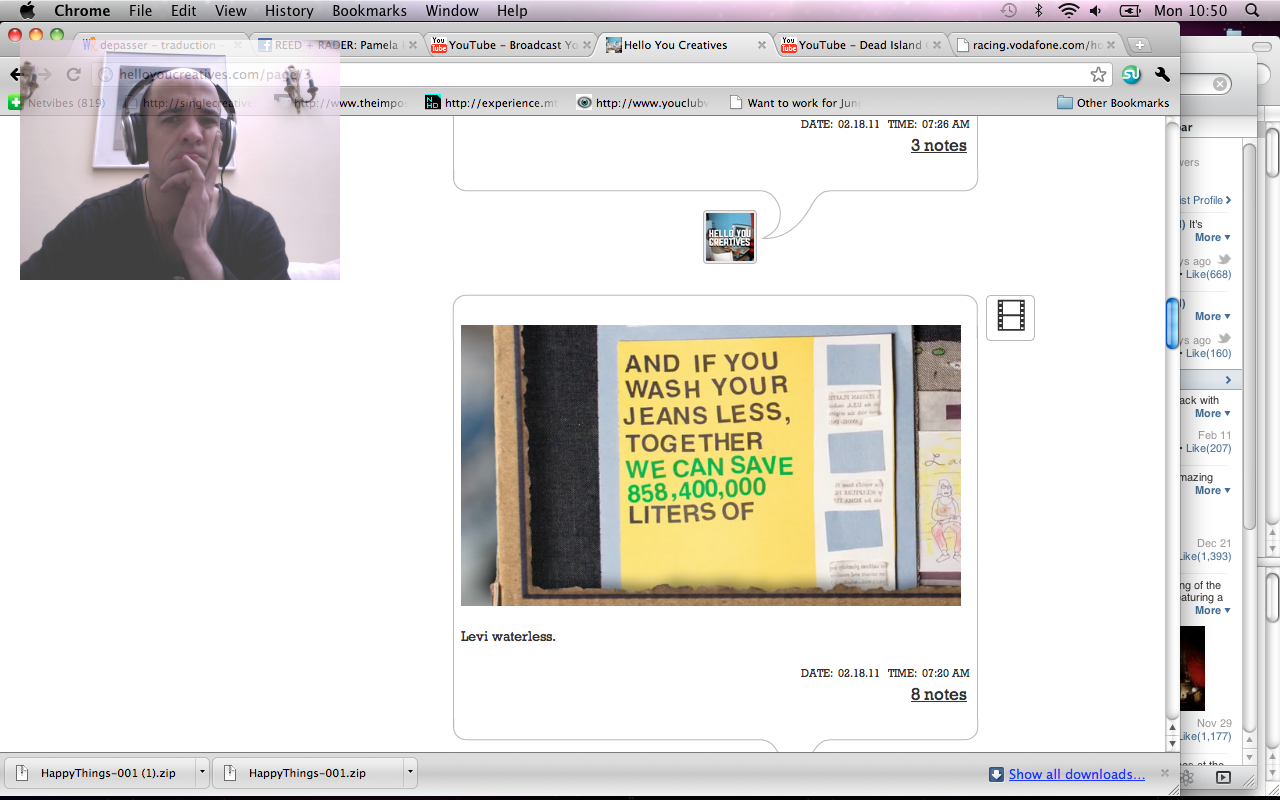Expand HappyThings-001.zip download options arrow
The height and width of the screenshot is (800, 1280).
[409, 773]
